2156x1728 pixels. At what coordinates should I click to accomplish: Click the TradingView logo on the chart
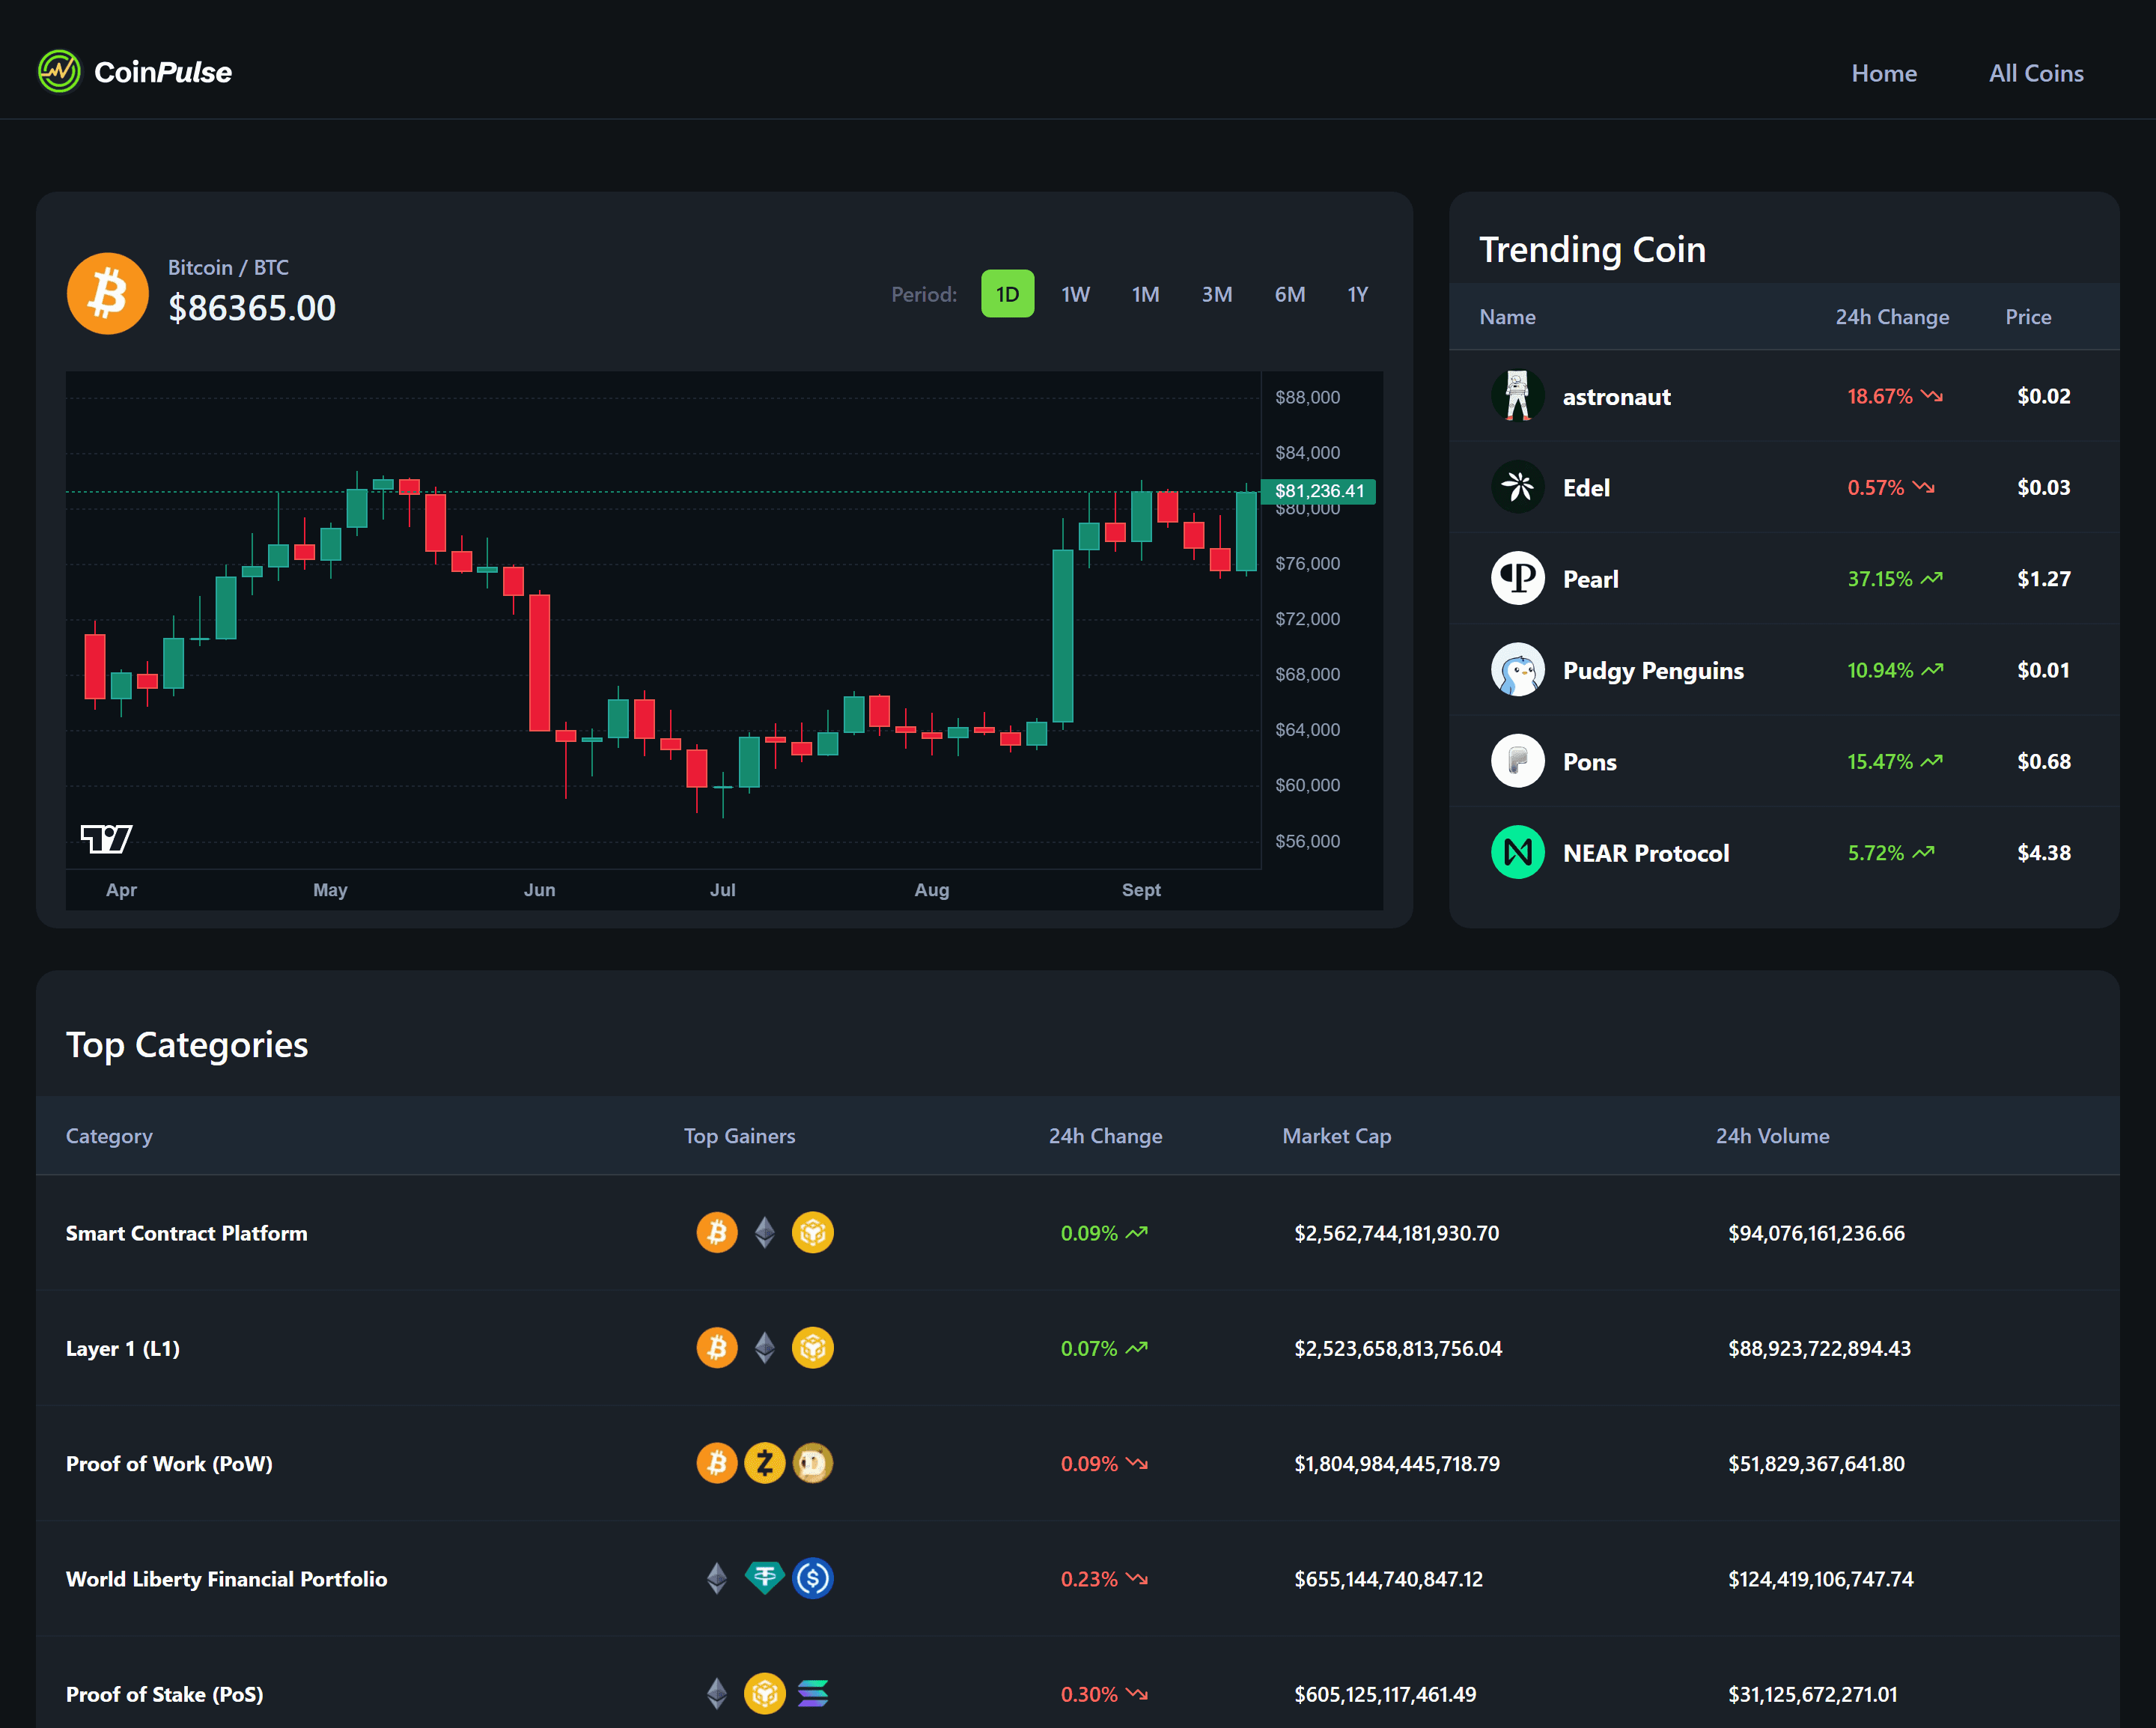pyautogui.click(x=106, y=838)
